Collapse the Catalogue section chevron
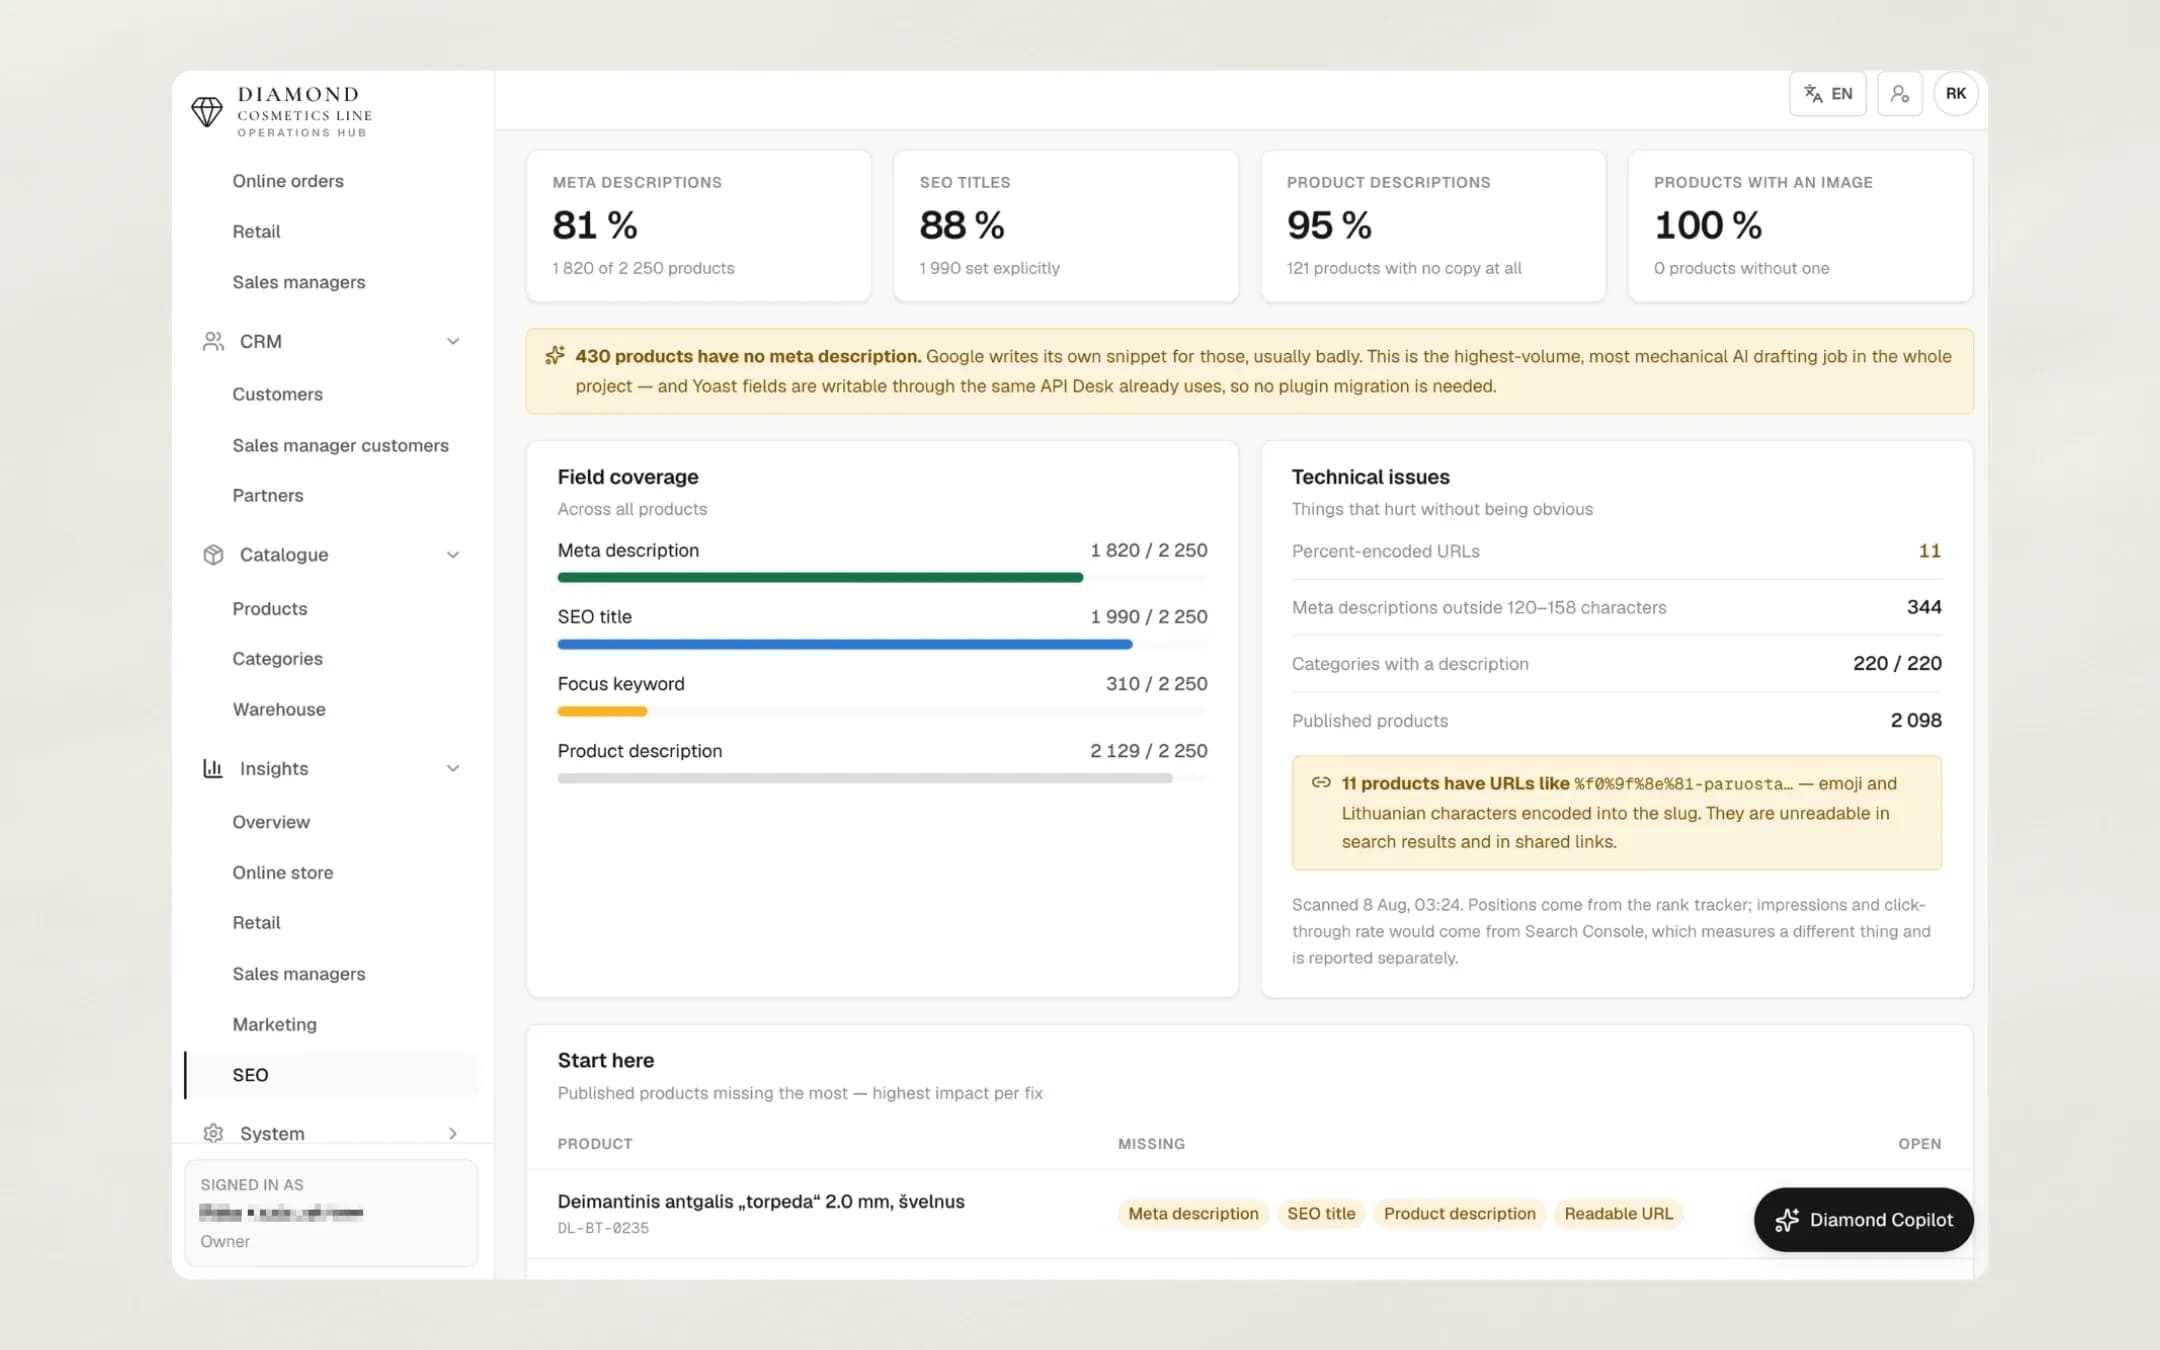This screenshot has width=2160, height=1350. (x=453, y=555)
